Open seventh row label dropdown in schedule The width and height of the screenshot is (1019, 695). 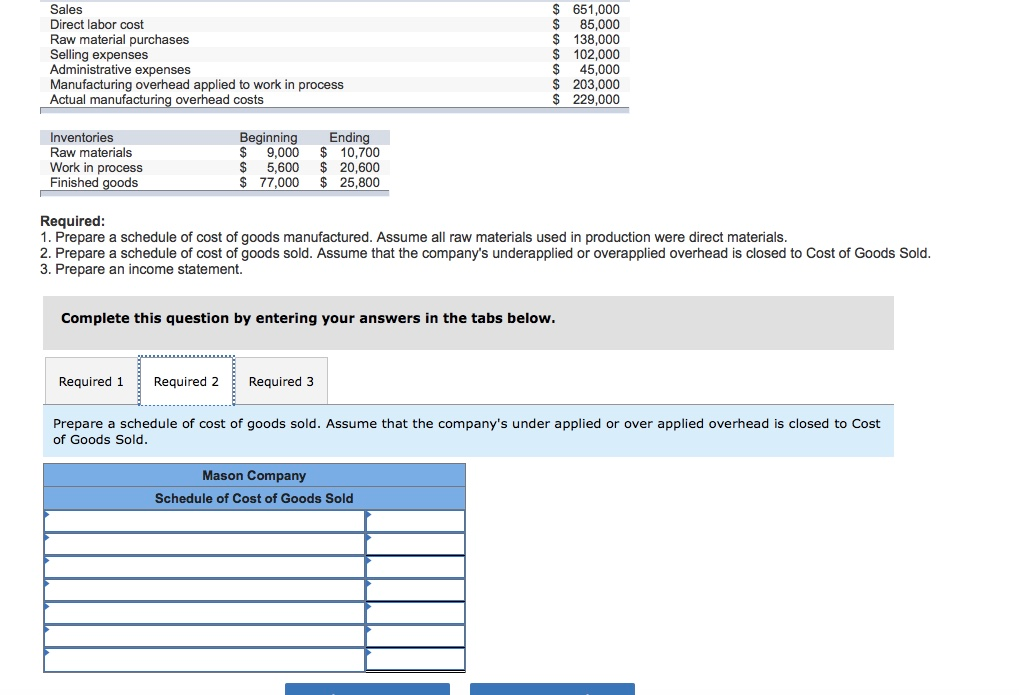pyautogui.click(x=205, y=659)
